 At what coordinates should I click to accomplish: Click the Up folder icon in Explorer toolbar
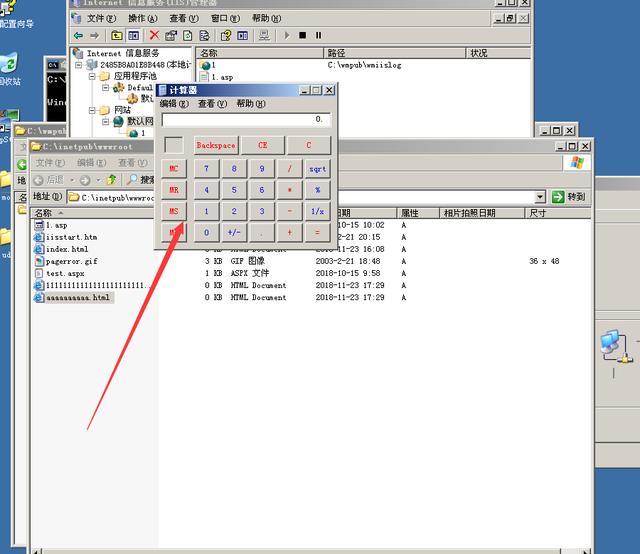[111, 180]
